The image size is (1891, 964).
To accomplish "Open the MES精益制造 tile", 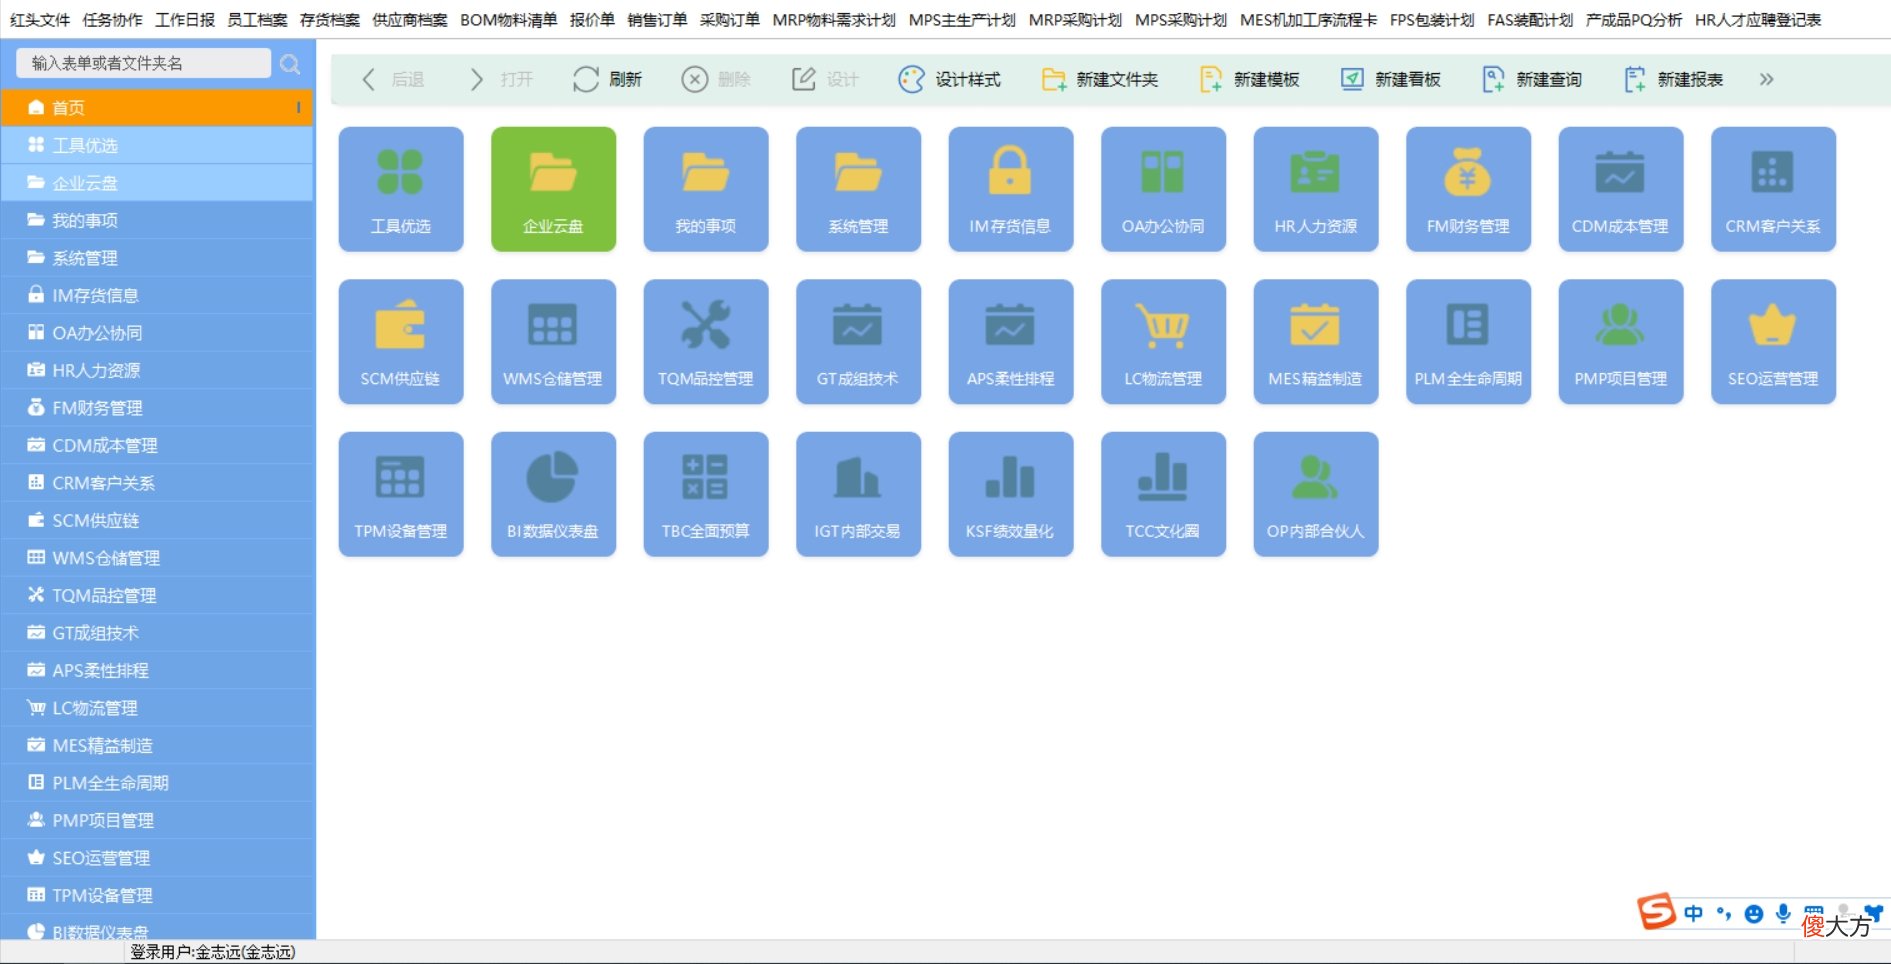I will [x=1316, y=342].
